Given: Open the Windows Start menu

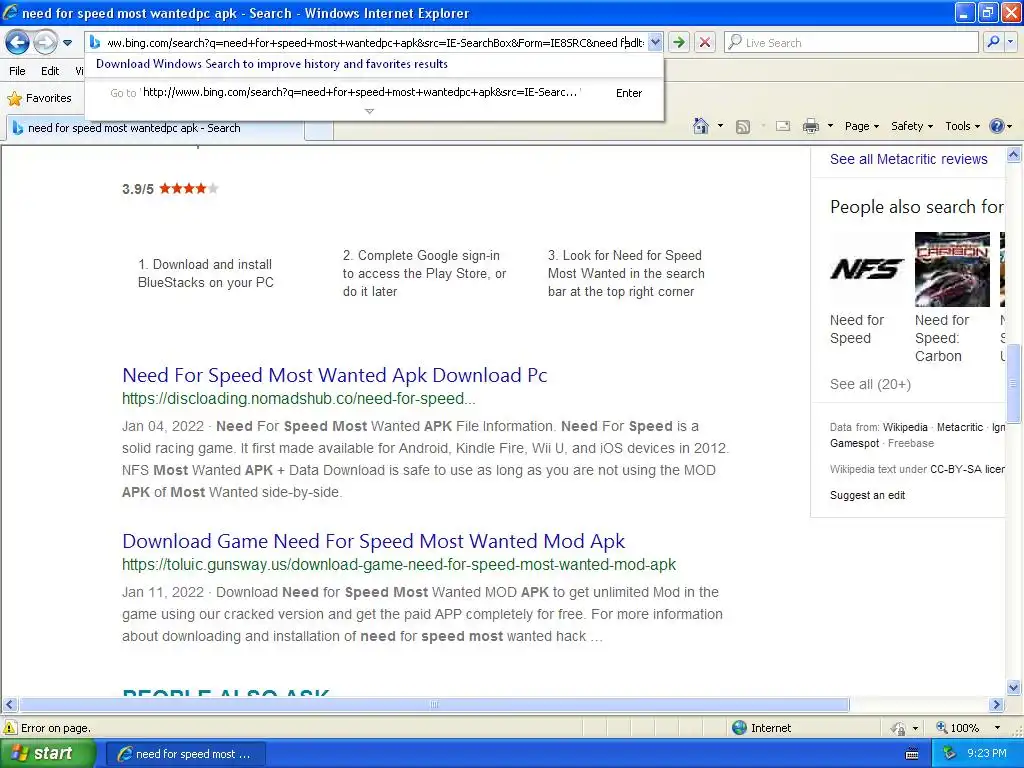Looking at the screenshot, I should pyautogui.click(x=47, y=753).
